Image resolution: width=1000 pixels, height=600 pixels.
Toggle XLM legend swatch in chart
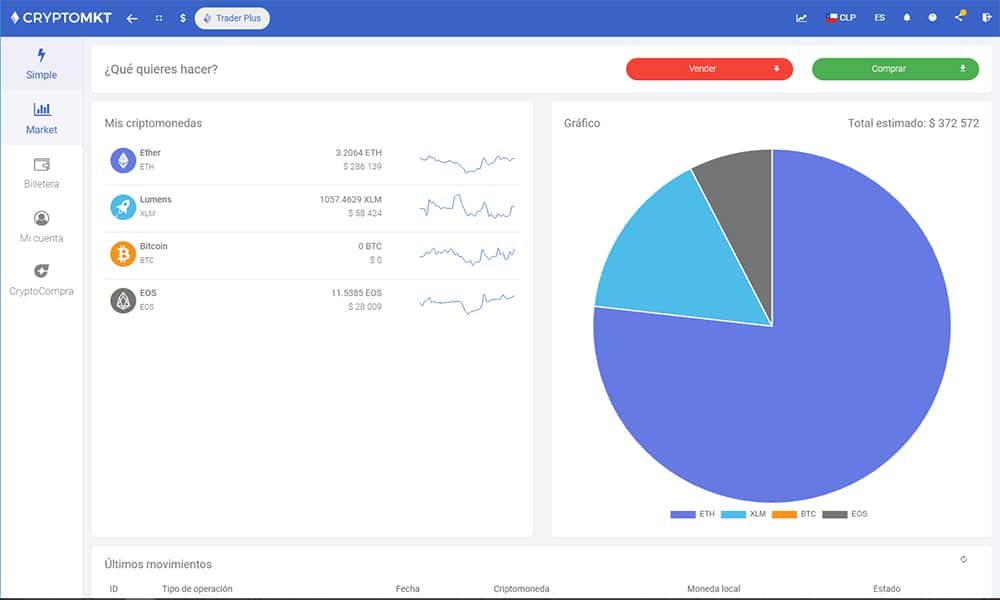(x=733, y=515)
